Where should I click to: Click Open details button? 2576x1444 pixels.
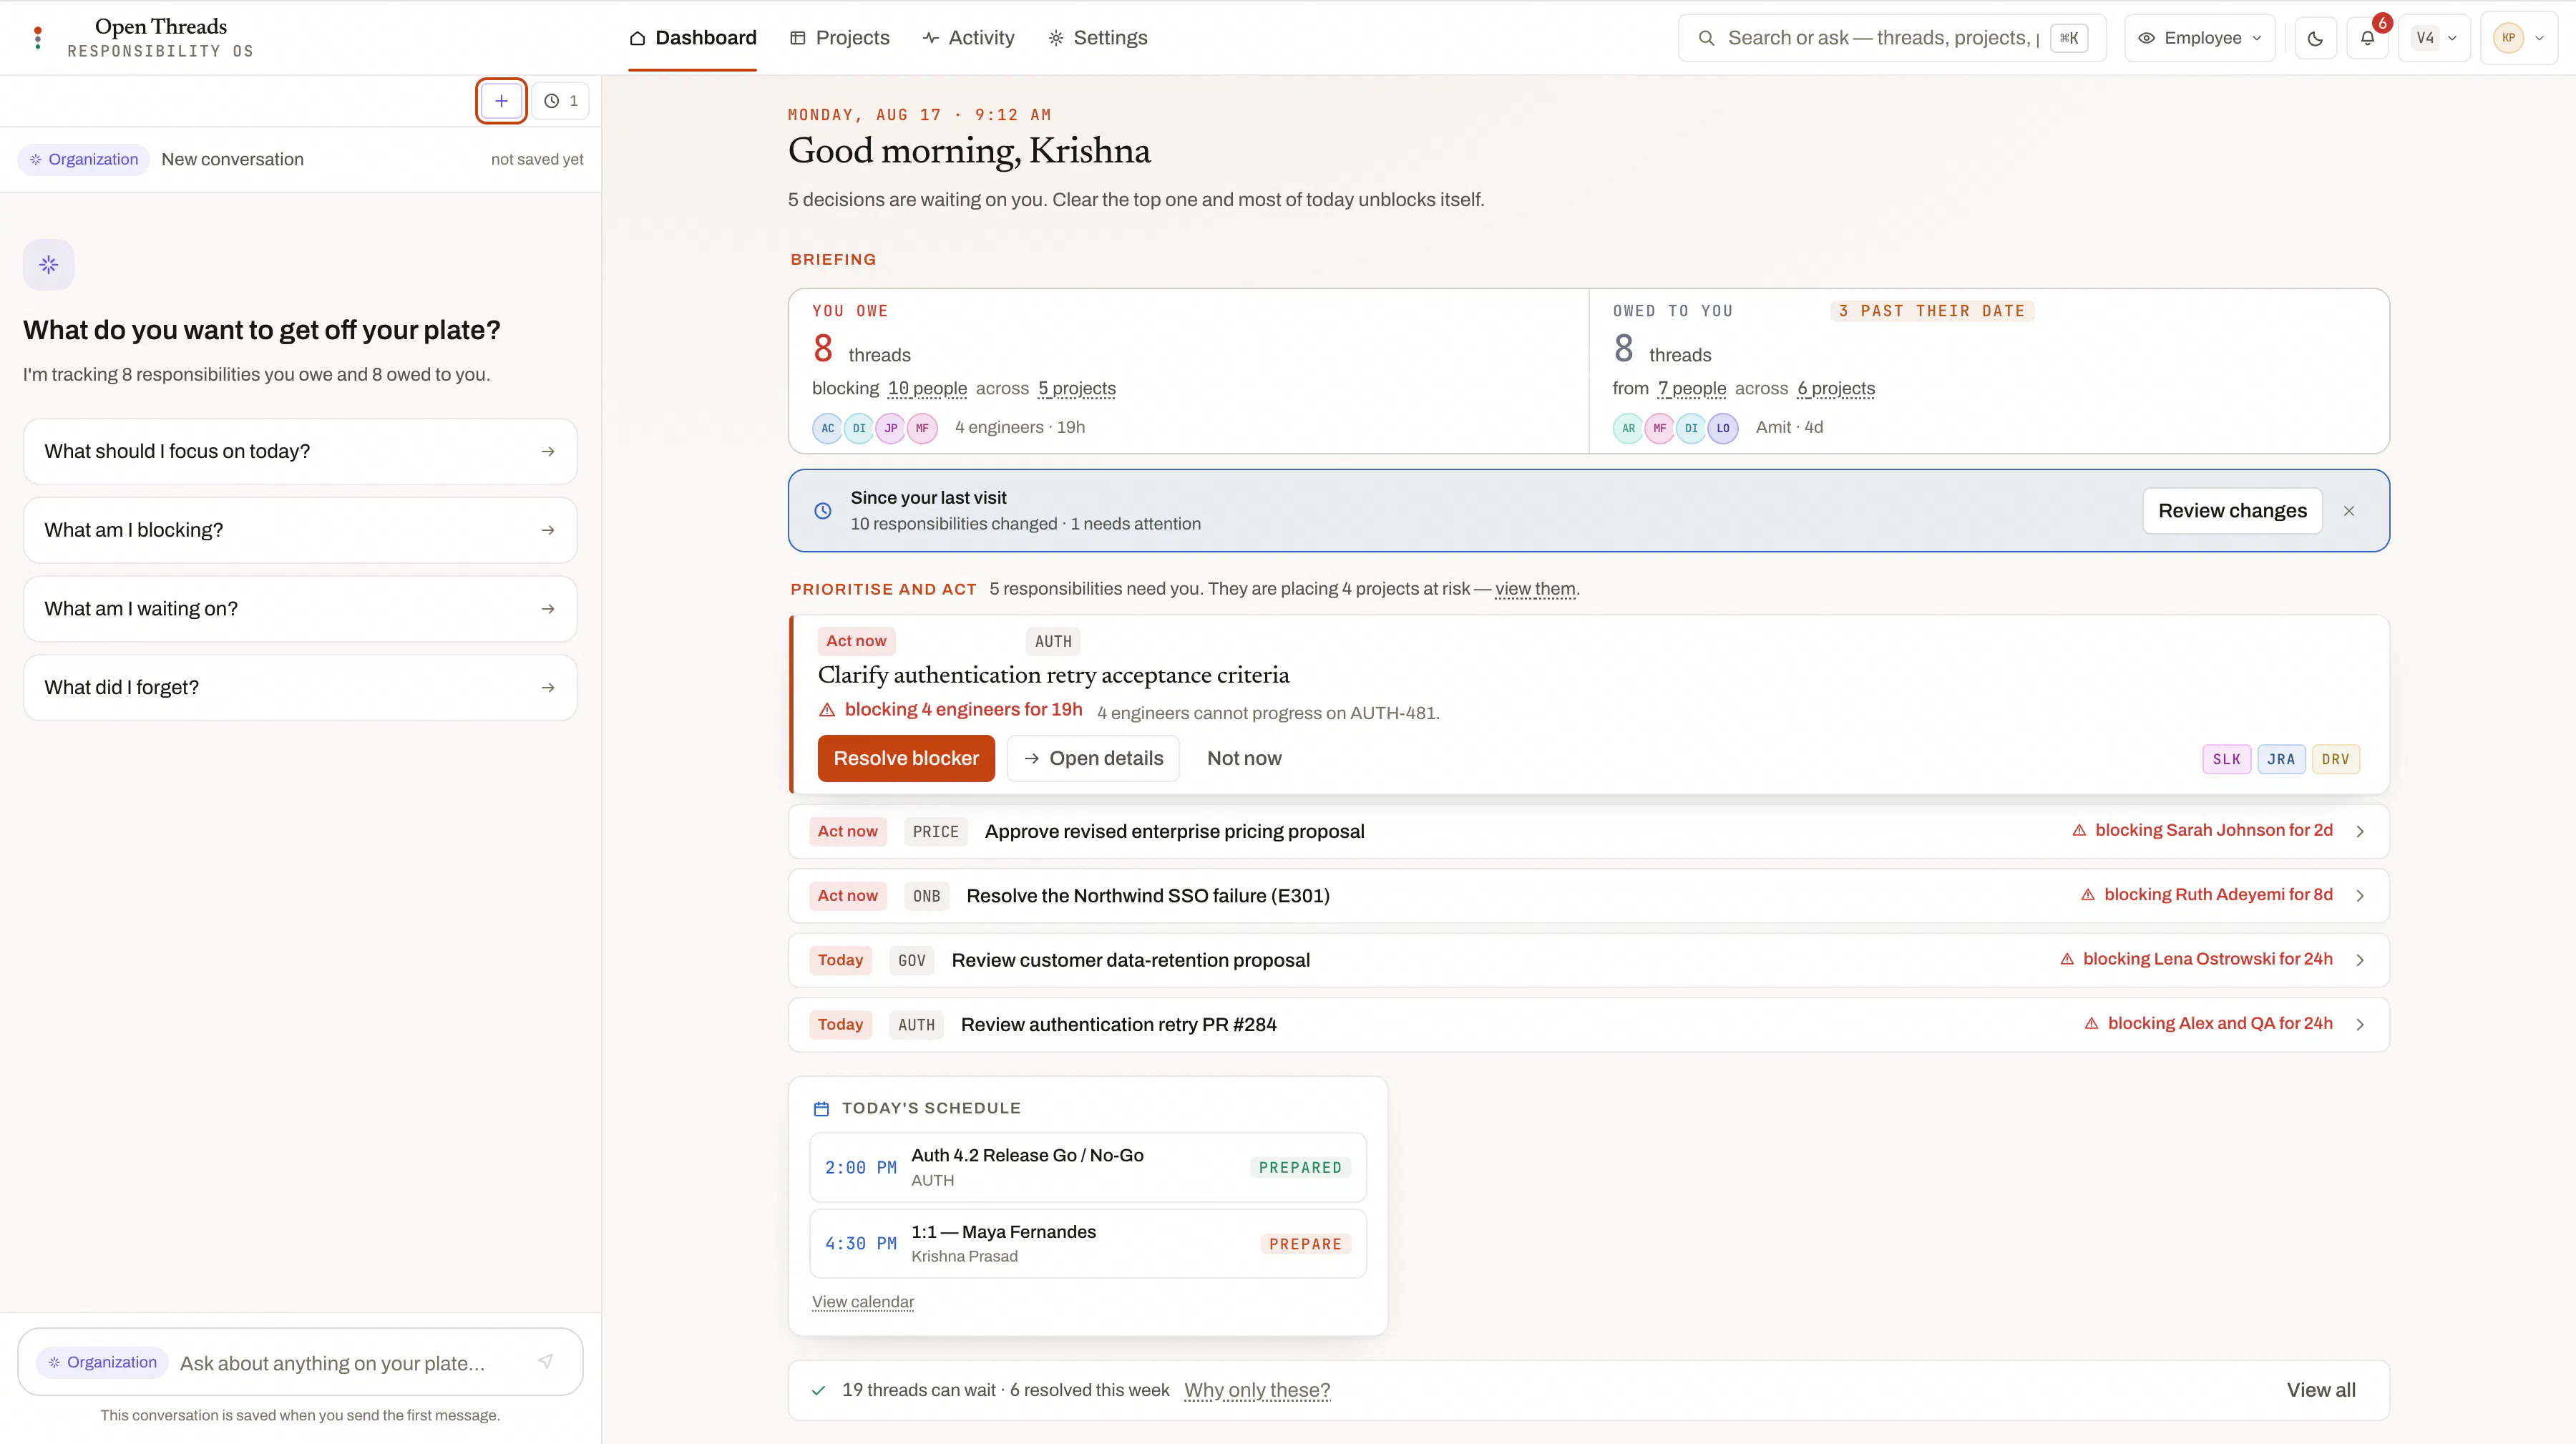[1093, 759]
